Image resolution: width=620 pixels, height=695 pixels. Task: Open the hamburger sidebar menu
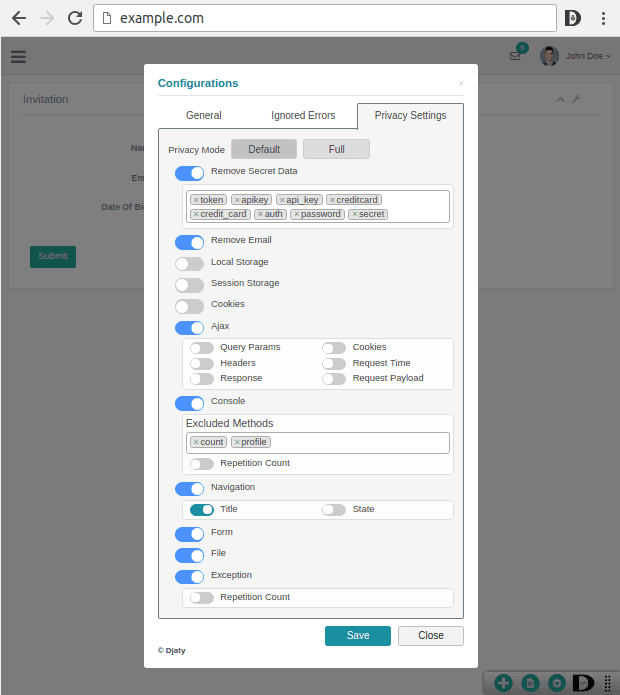[18, 57]
